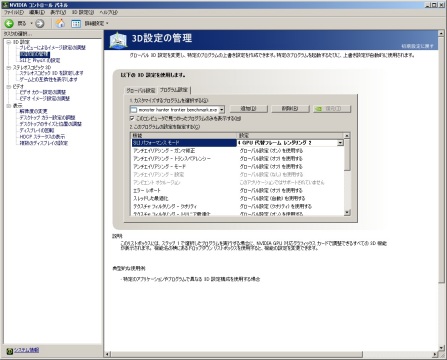Screen dimensions: 447x360
Task: Click the horizontal scrollbar left arrow at bottom
Action: click(107, 354)
